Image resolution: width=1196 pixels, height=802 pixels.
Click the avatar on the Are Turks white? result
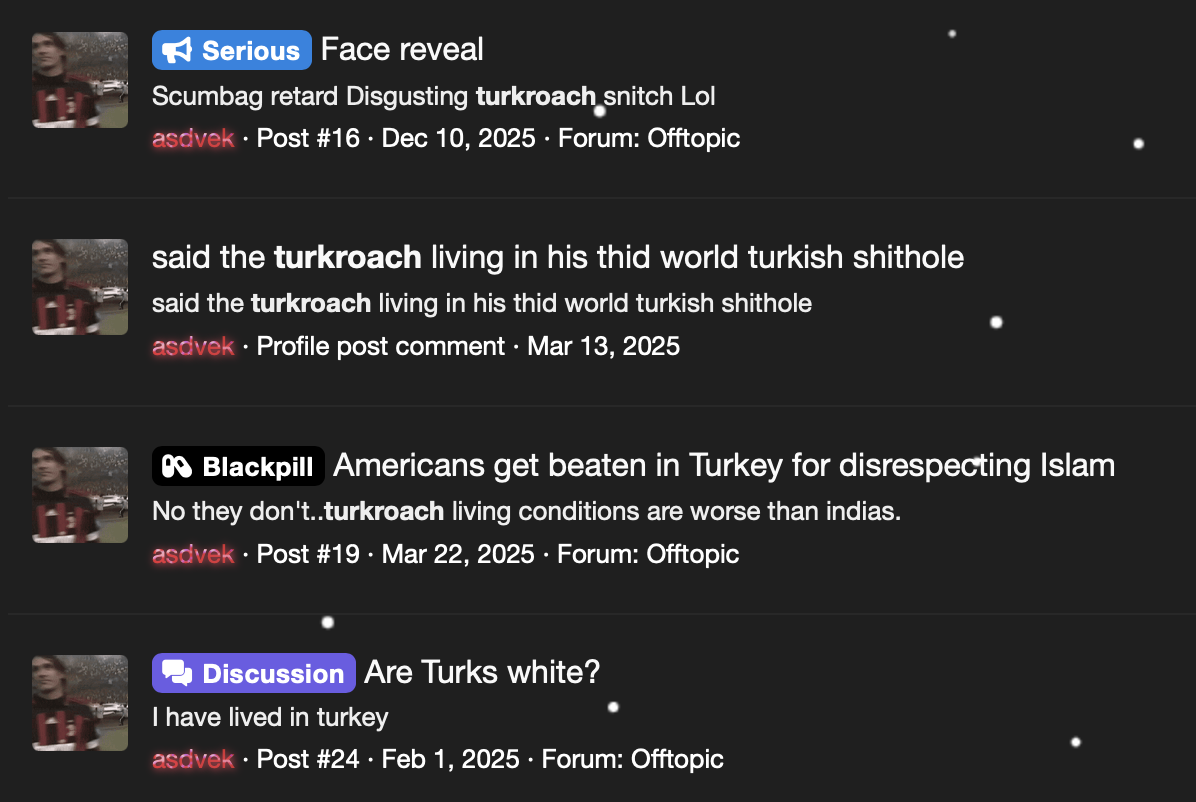(x=79, y=703)
